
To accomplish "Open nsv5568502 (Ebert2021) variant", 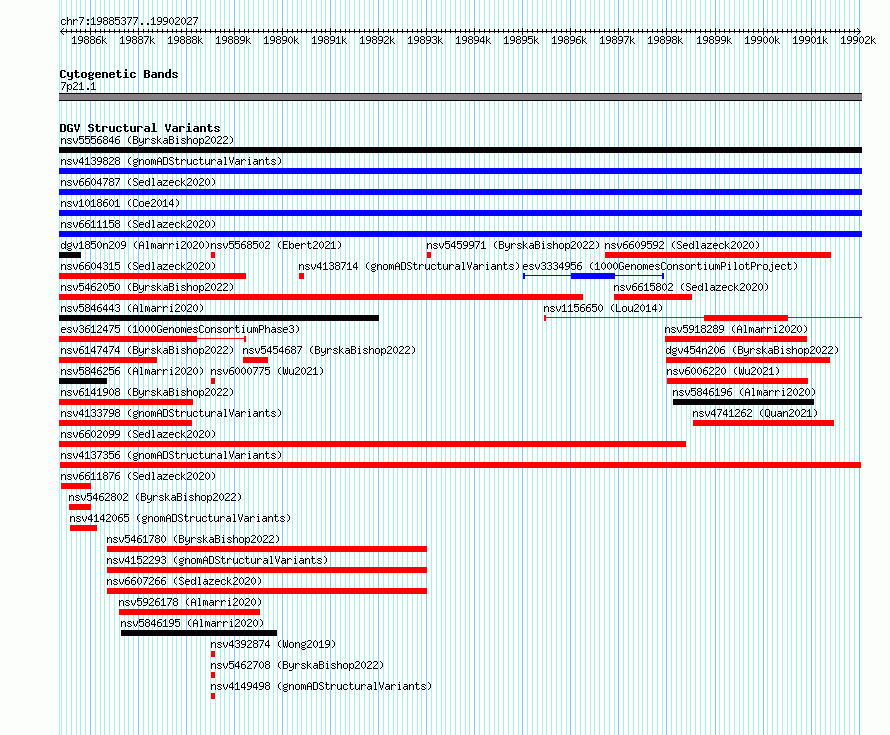I will [276, 245].
